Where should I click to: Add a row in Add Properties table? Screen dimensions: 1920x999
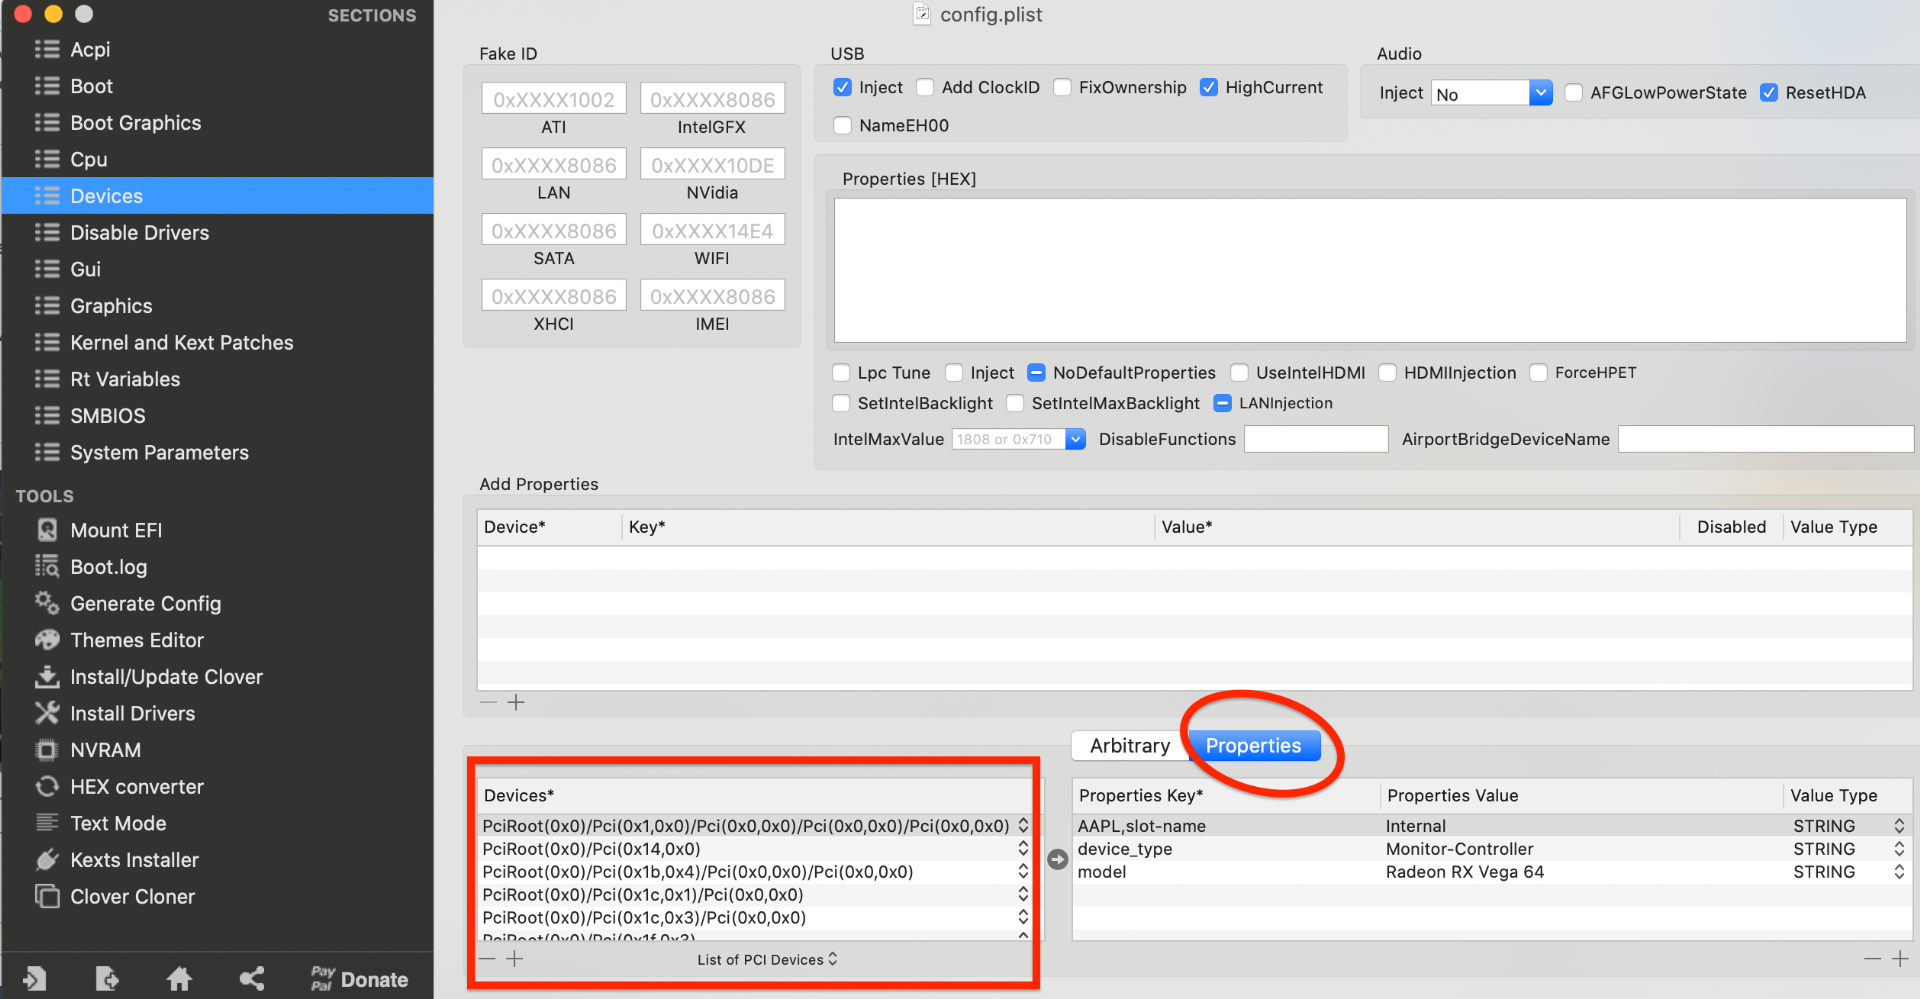coord(516,703)
